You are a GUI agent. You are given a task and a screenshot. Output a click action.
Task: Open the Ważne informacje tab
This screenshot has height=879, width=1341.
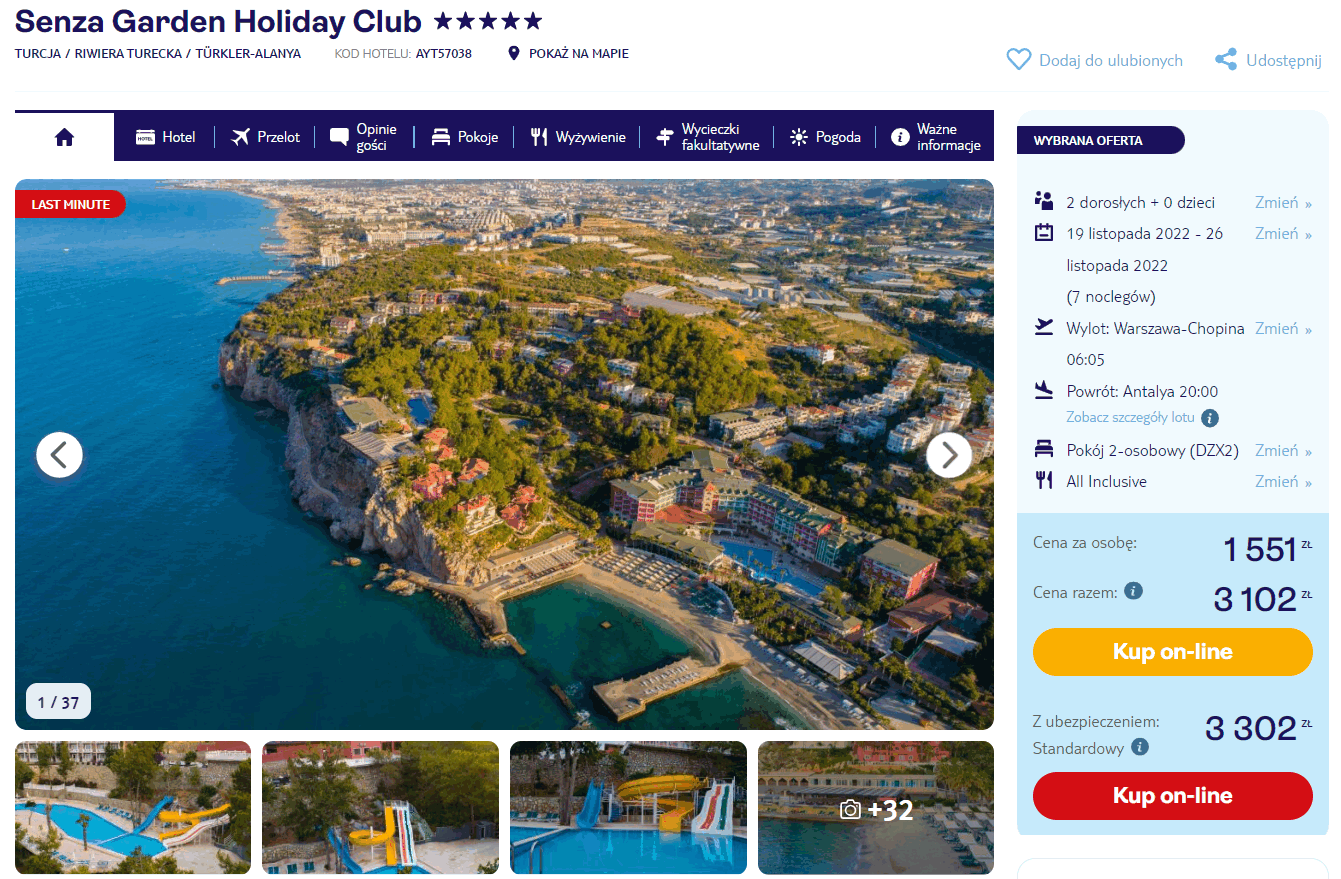click(936, 137)
